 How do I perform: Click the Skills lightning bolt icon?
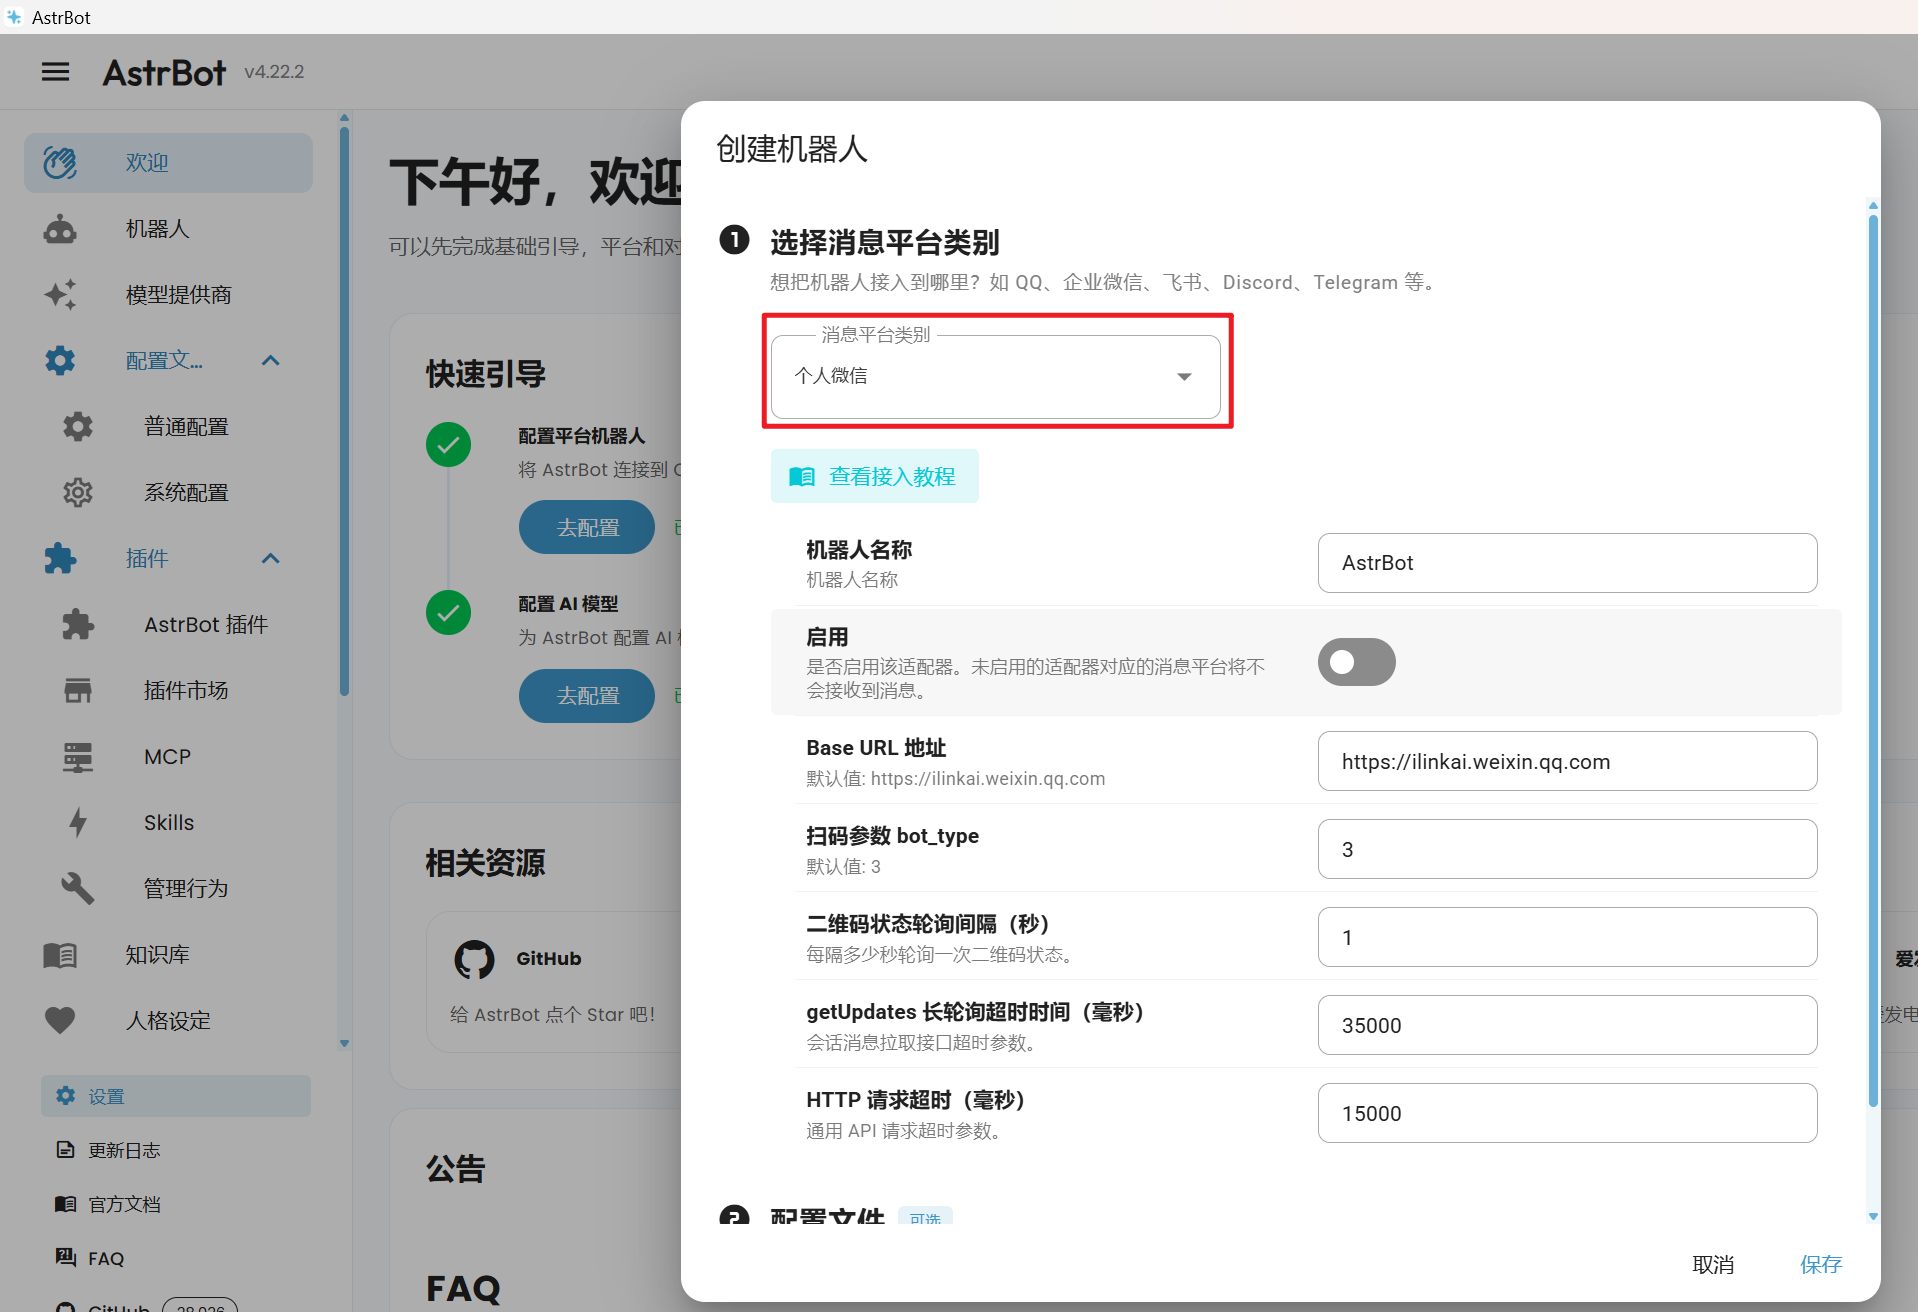pyautogui.click(x=78, y=823)
